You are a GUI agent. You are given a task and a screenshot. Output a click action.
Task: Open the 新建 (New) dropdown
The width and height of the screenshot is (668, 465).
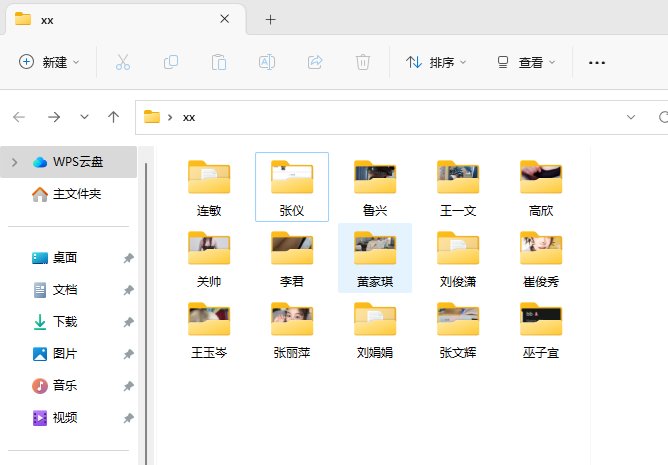[49, 62]
